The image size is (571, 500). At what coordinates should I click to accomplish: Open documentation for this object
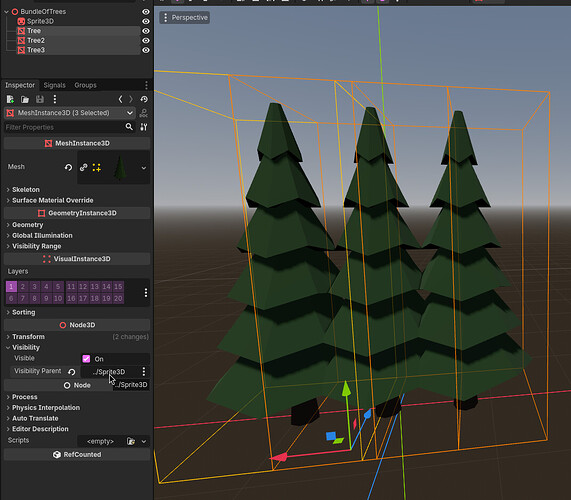[144, 113]
